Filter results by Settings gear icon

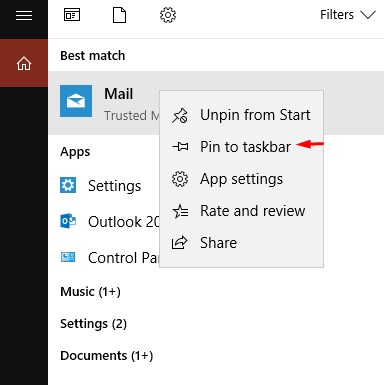(x=168, y=15)
